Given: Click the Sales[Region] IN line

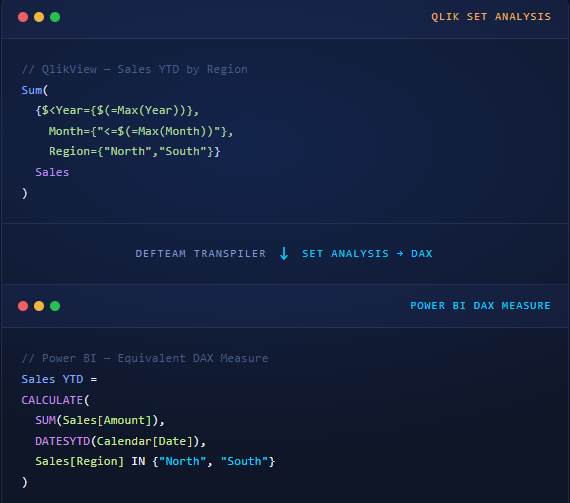Looking at the screenshot, I should click(155, 462).
